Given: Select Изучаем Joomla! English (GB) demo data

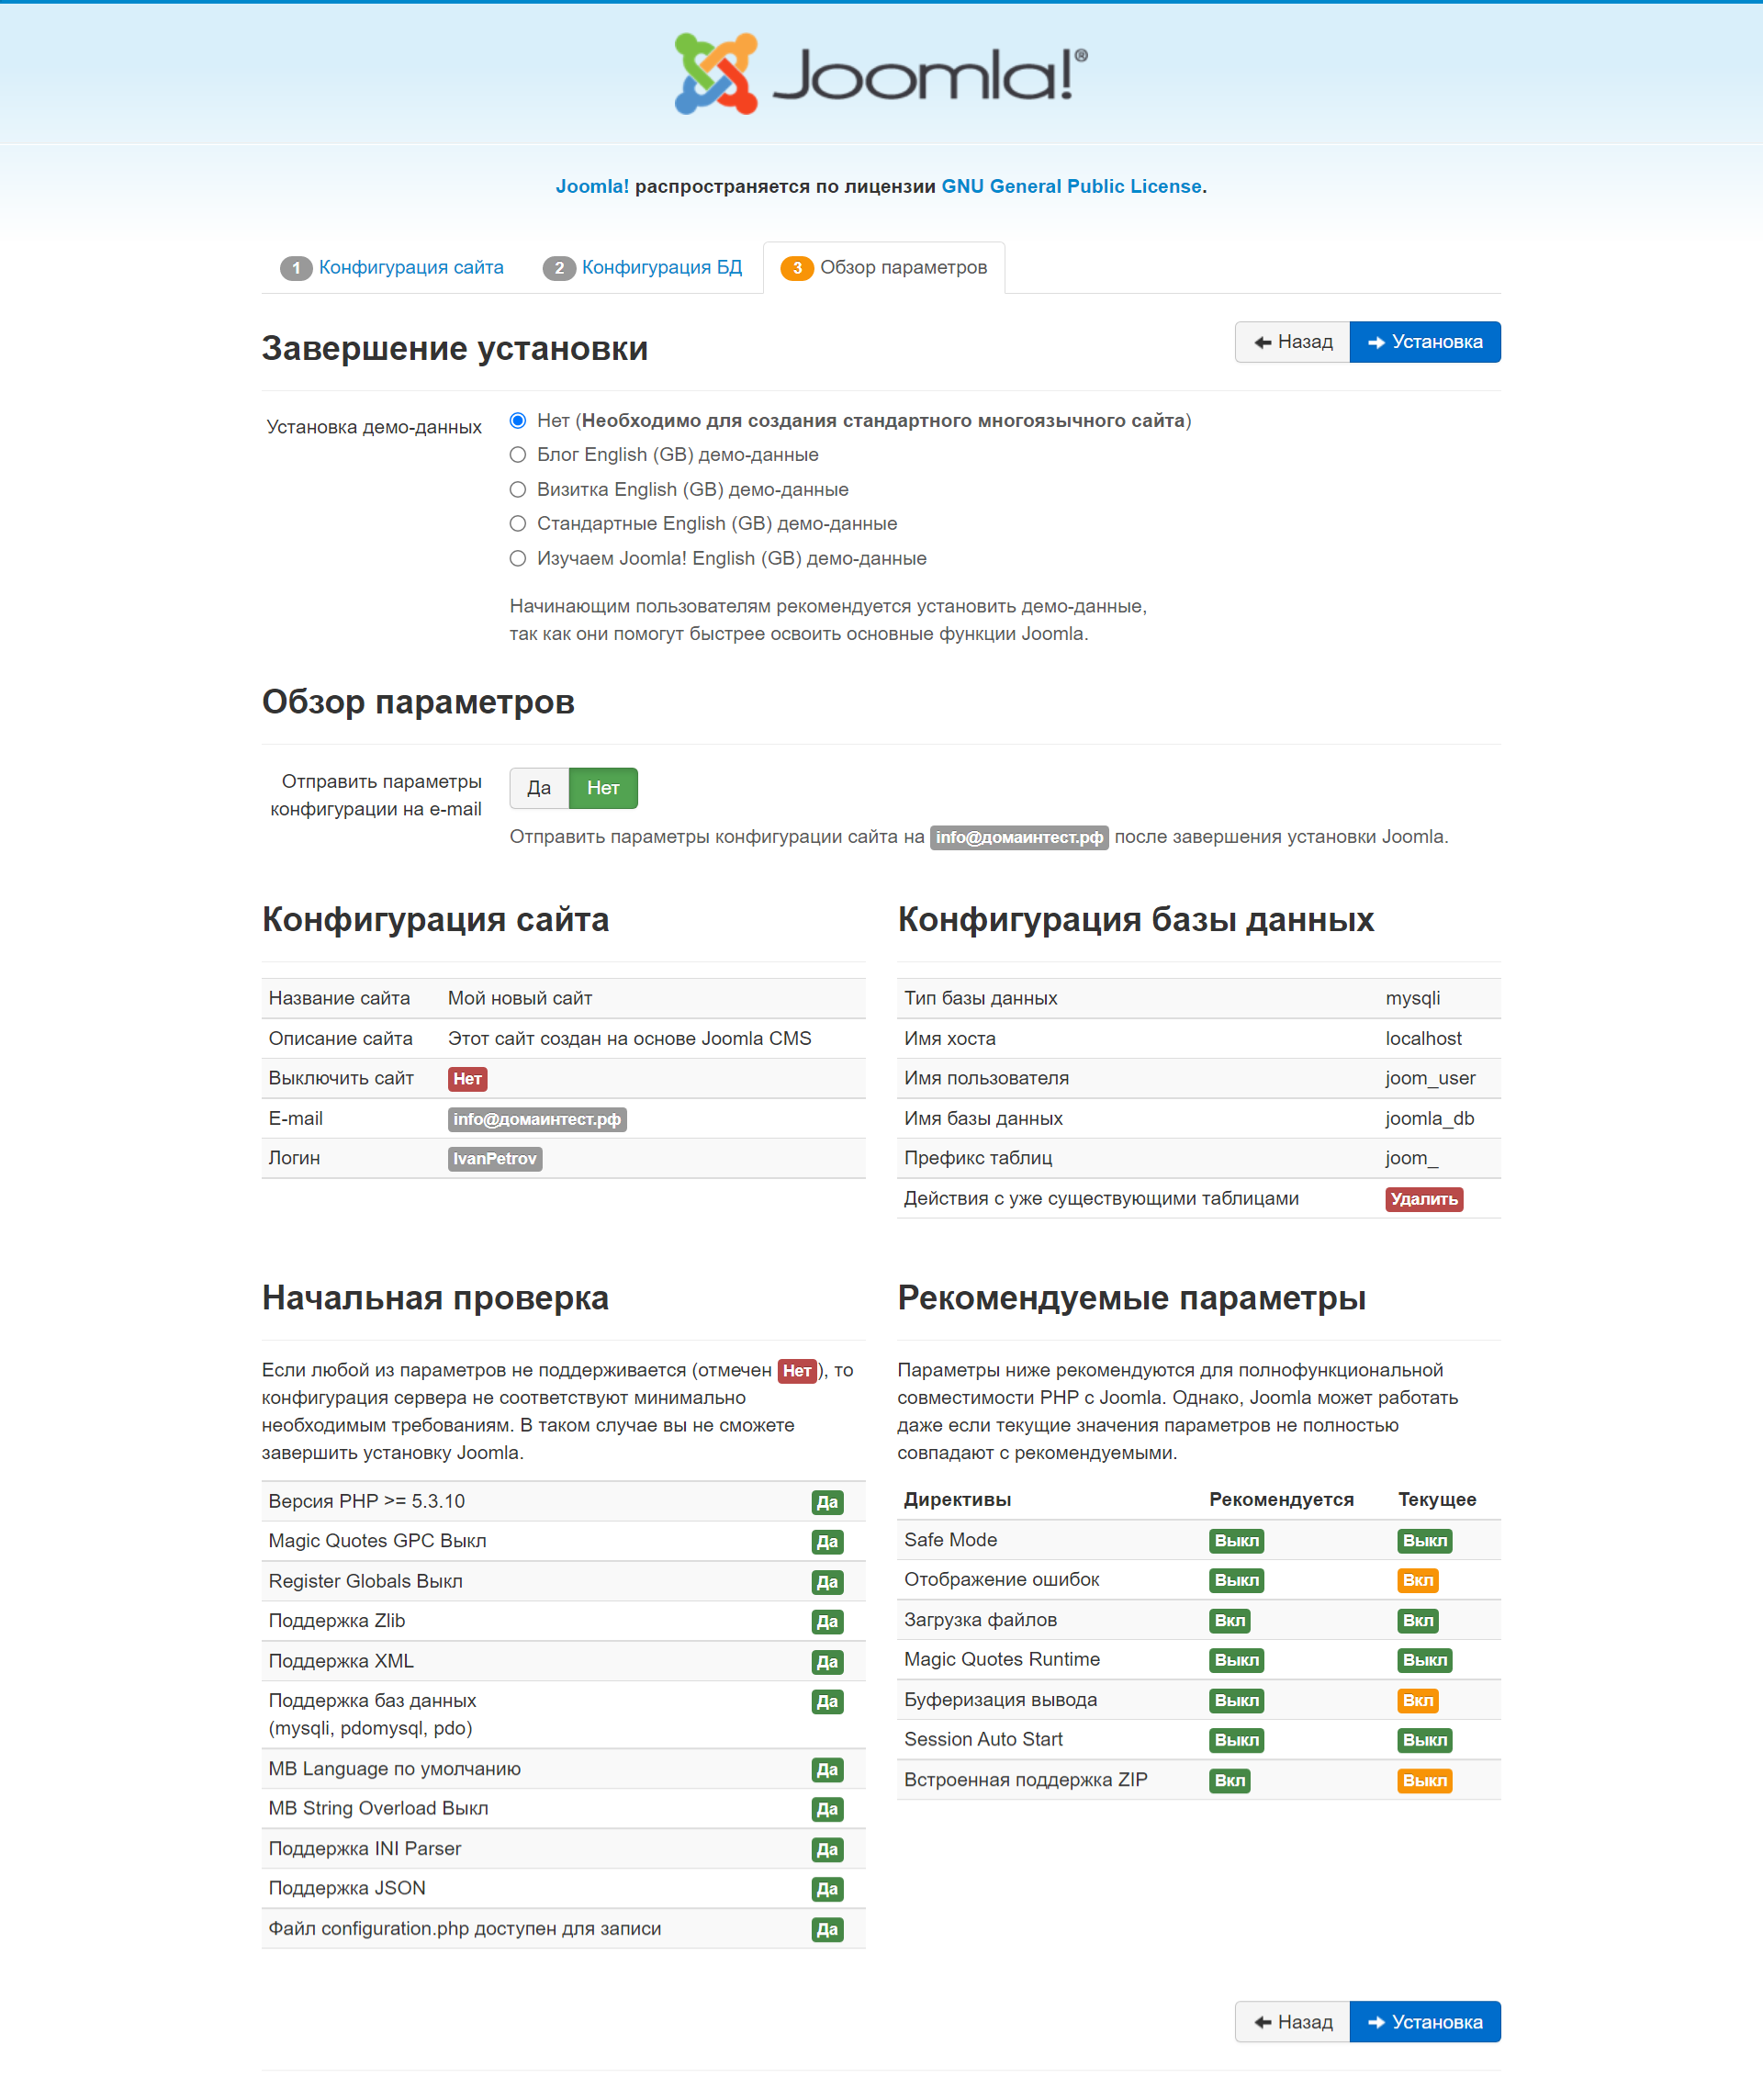Looking at the screenshot, I should (x=518, y=559).
